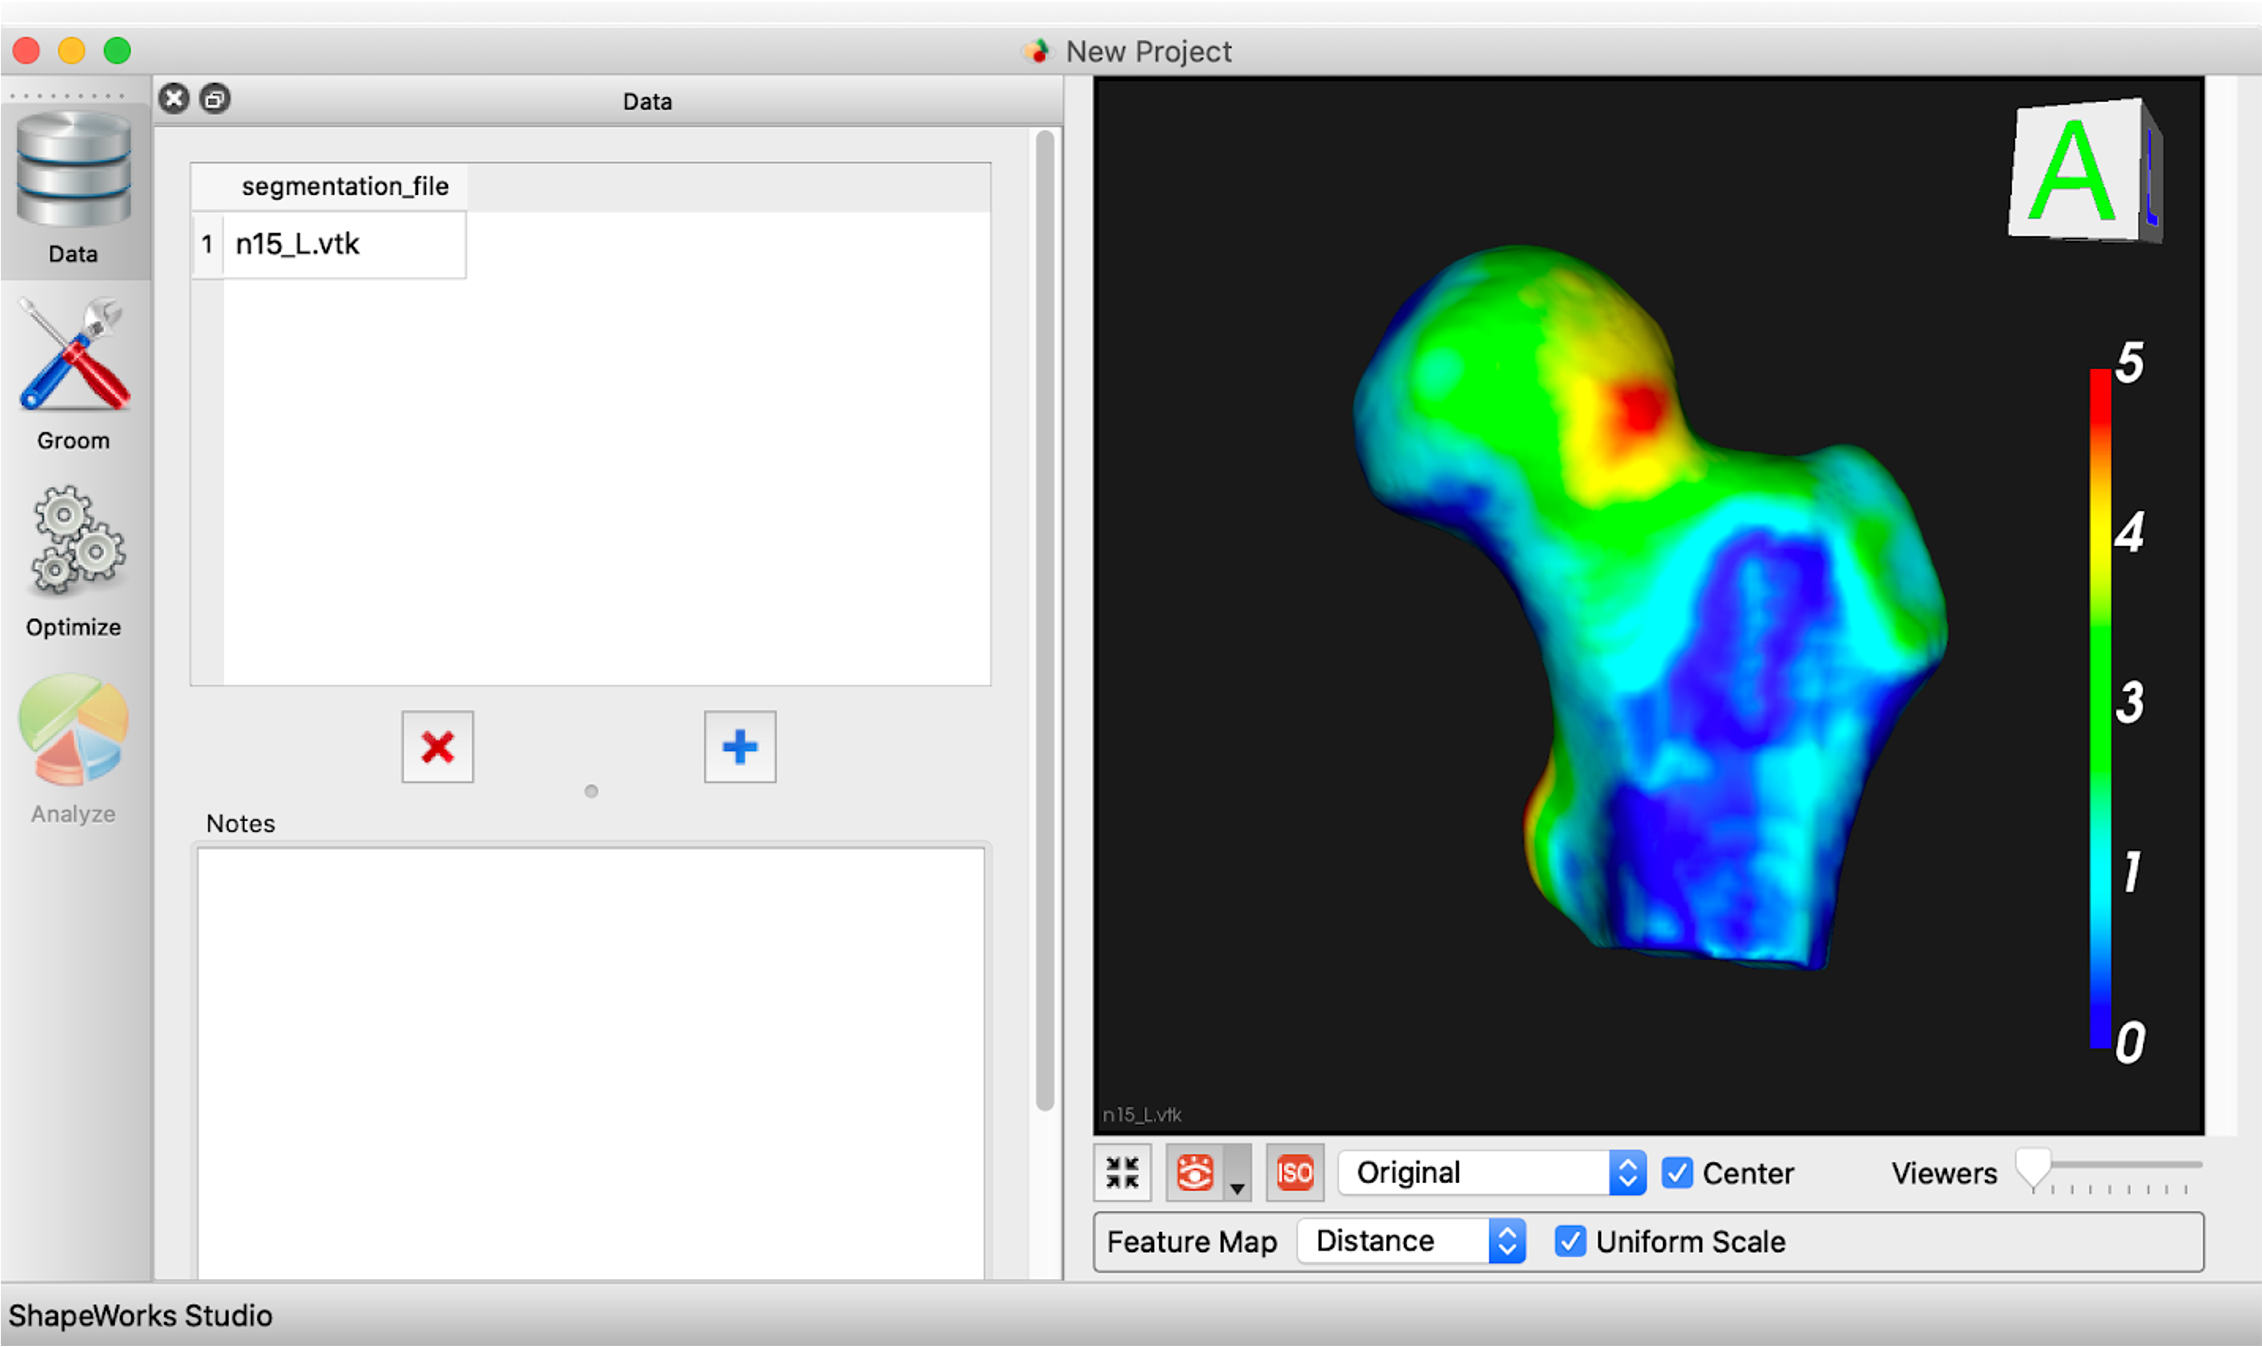The height and width of the screenshot is (1347, 2262).
Task: Select row number 1 header
Action: [207, 244]
